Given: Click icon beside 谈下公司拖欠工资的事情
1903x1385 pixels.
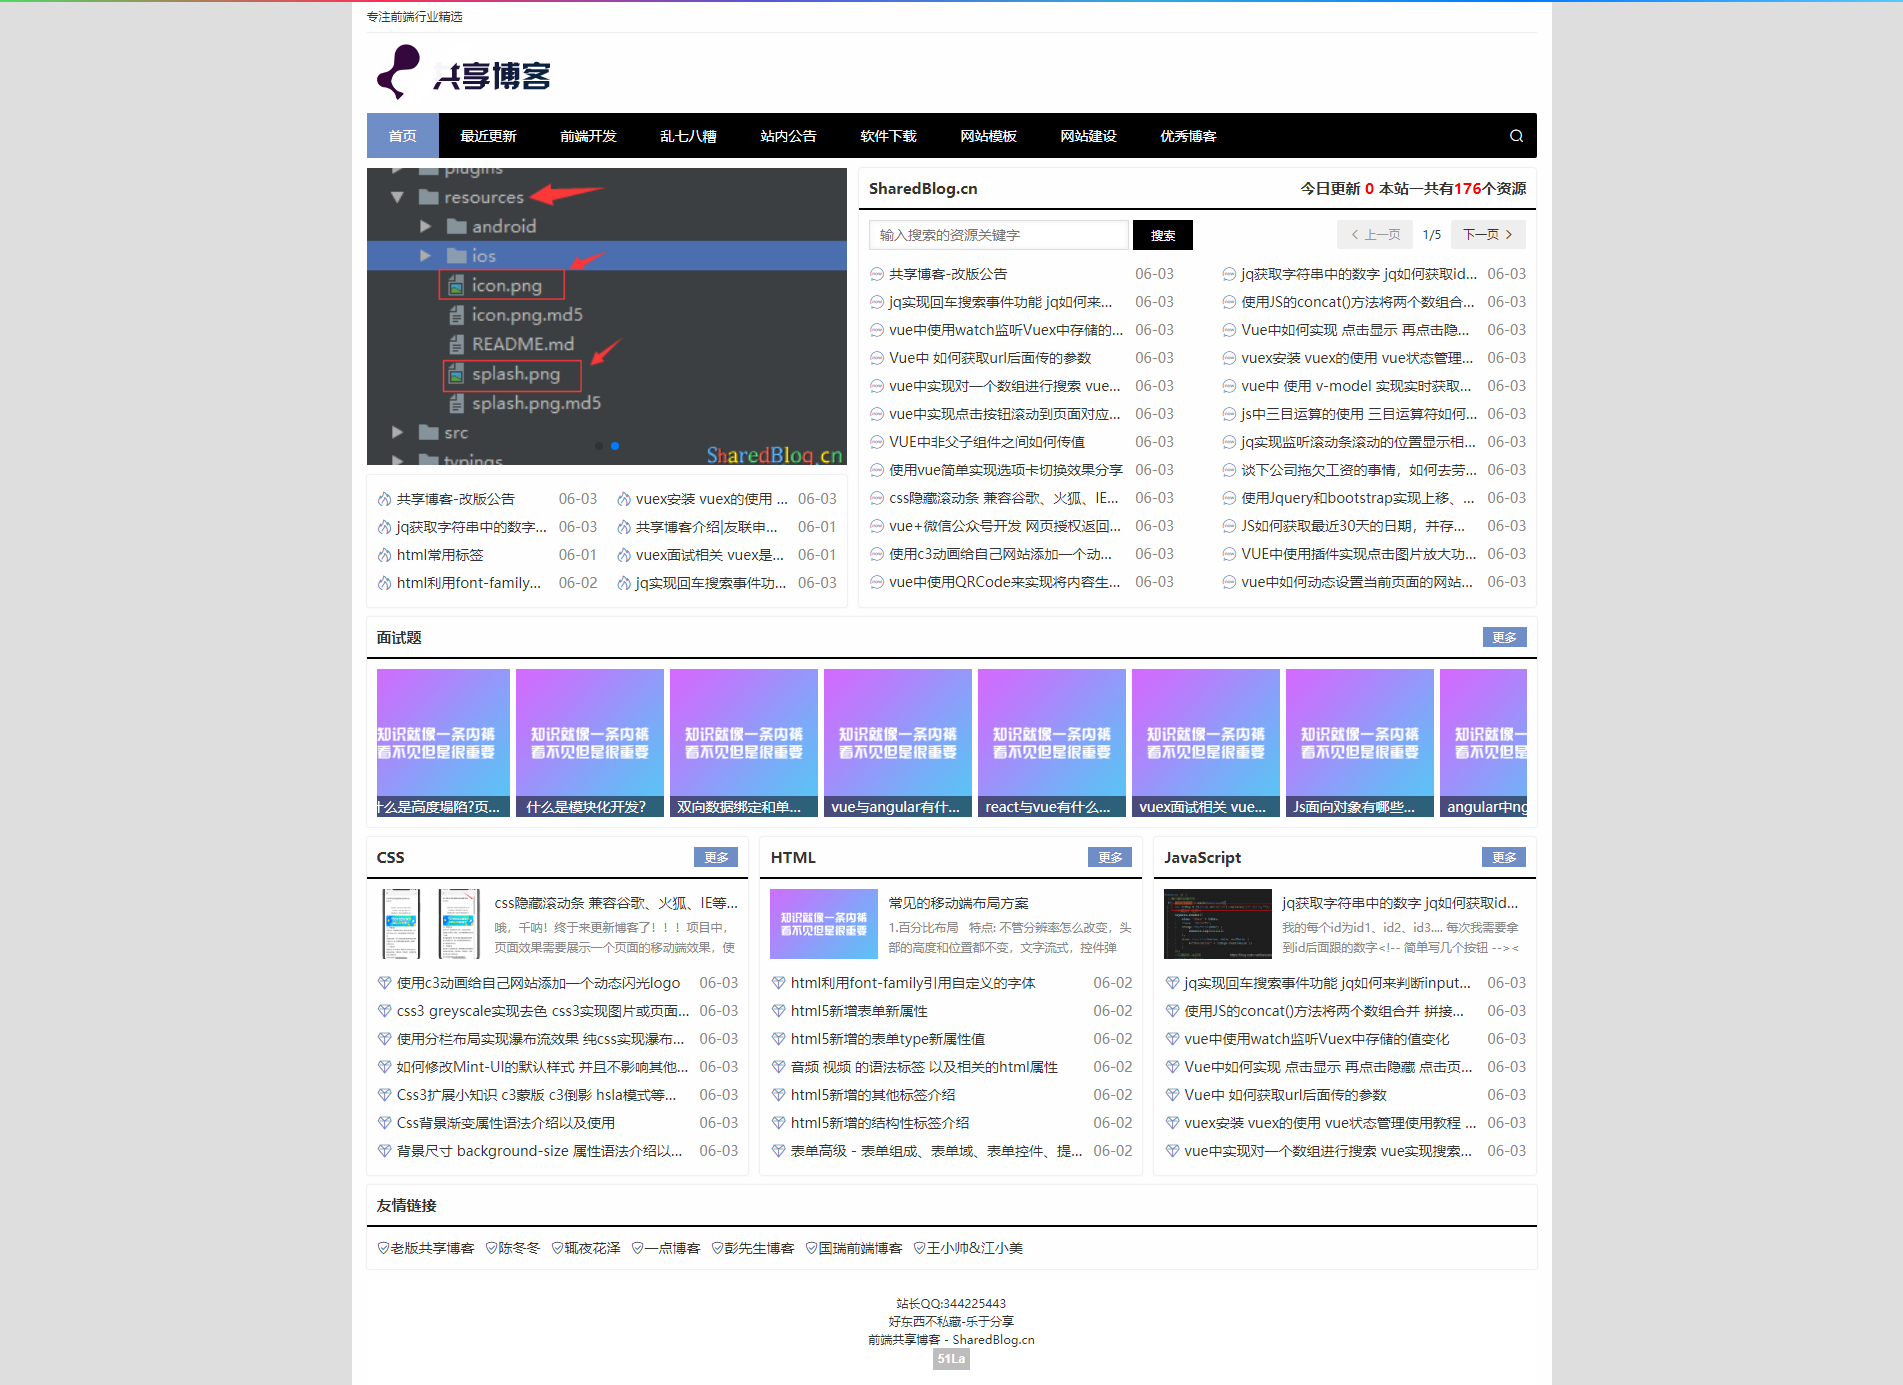Looking at the screenshot, I should [1229, 470].
